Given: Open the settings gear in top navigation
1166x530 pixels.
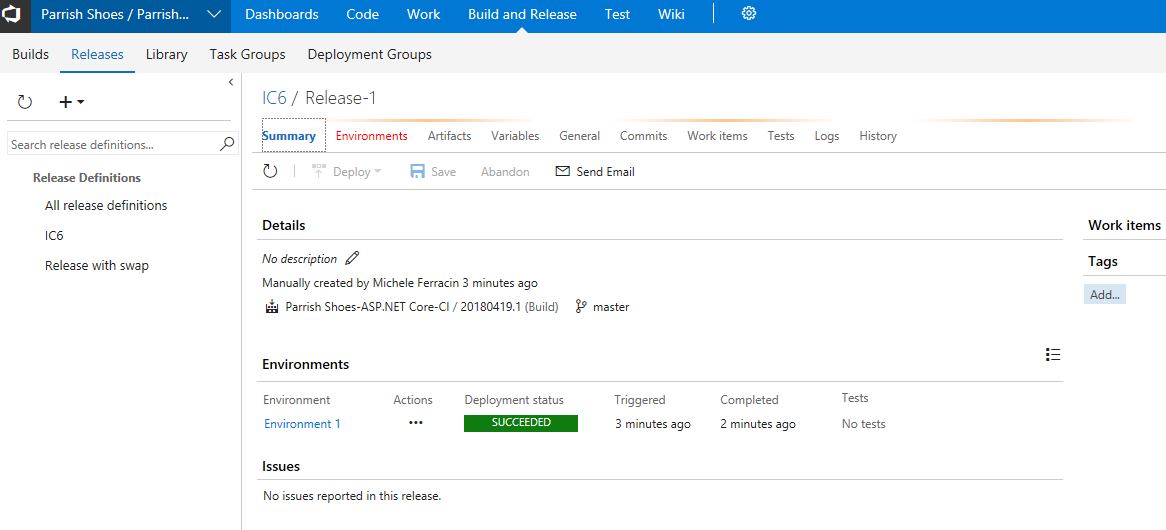Looking at the screenshot, I should [x=749, y=14].
